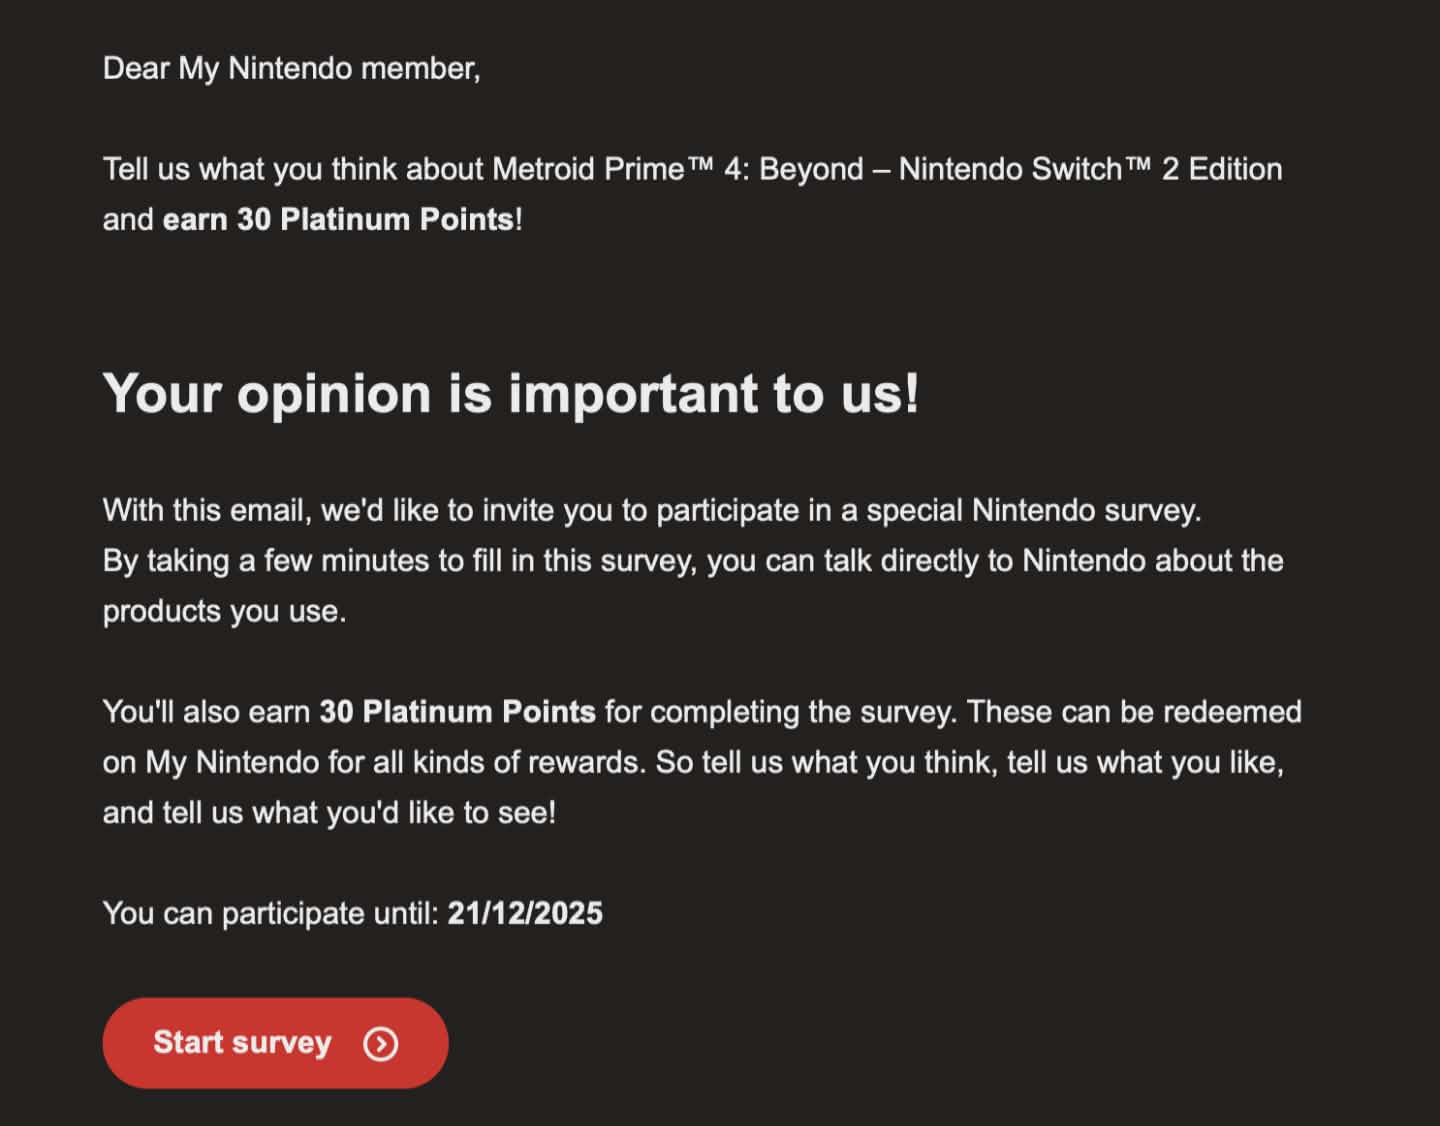Click 'You'll also earn' at the paragraph start

tap(206, 712)
